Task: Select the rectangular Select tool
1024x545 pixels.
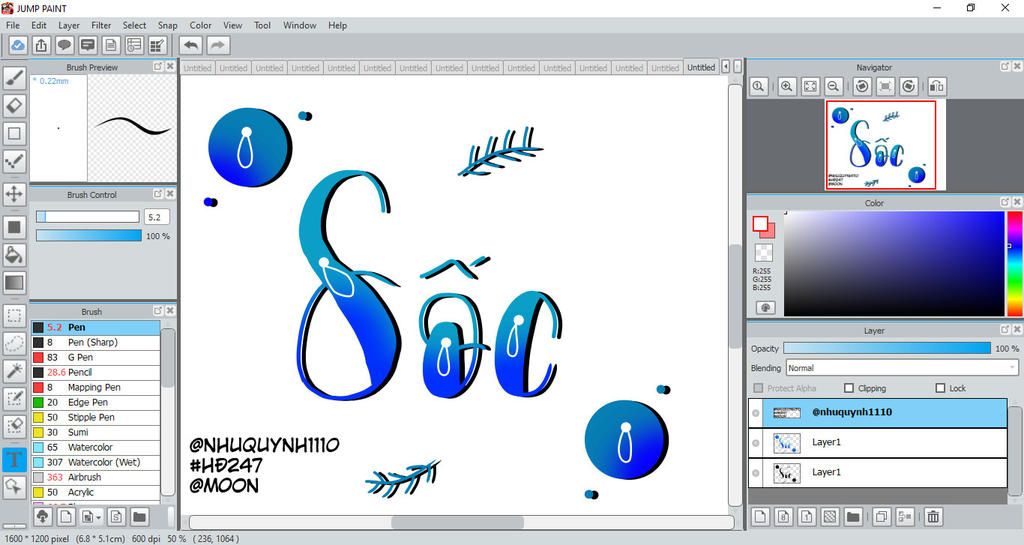Action: point(14,316)
